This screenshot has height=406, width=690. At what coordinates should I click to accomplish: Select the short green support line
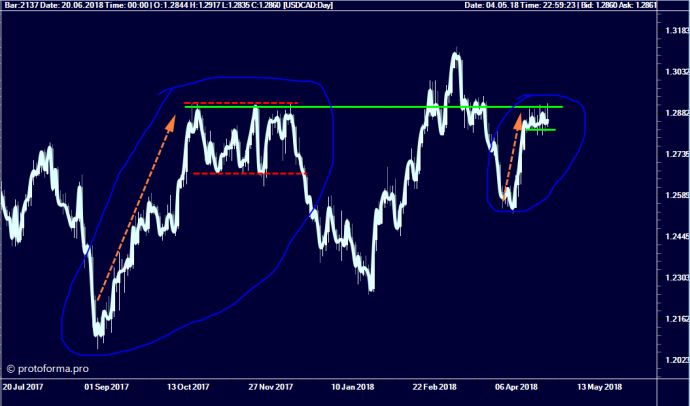coord(539,130)
